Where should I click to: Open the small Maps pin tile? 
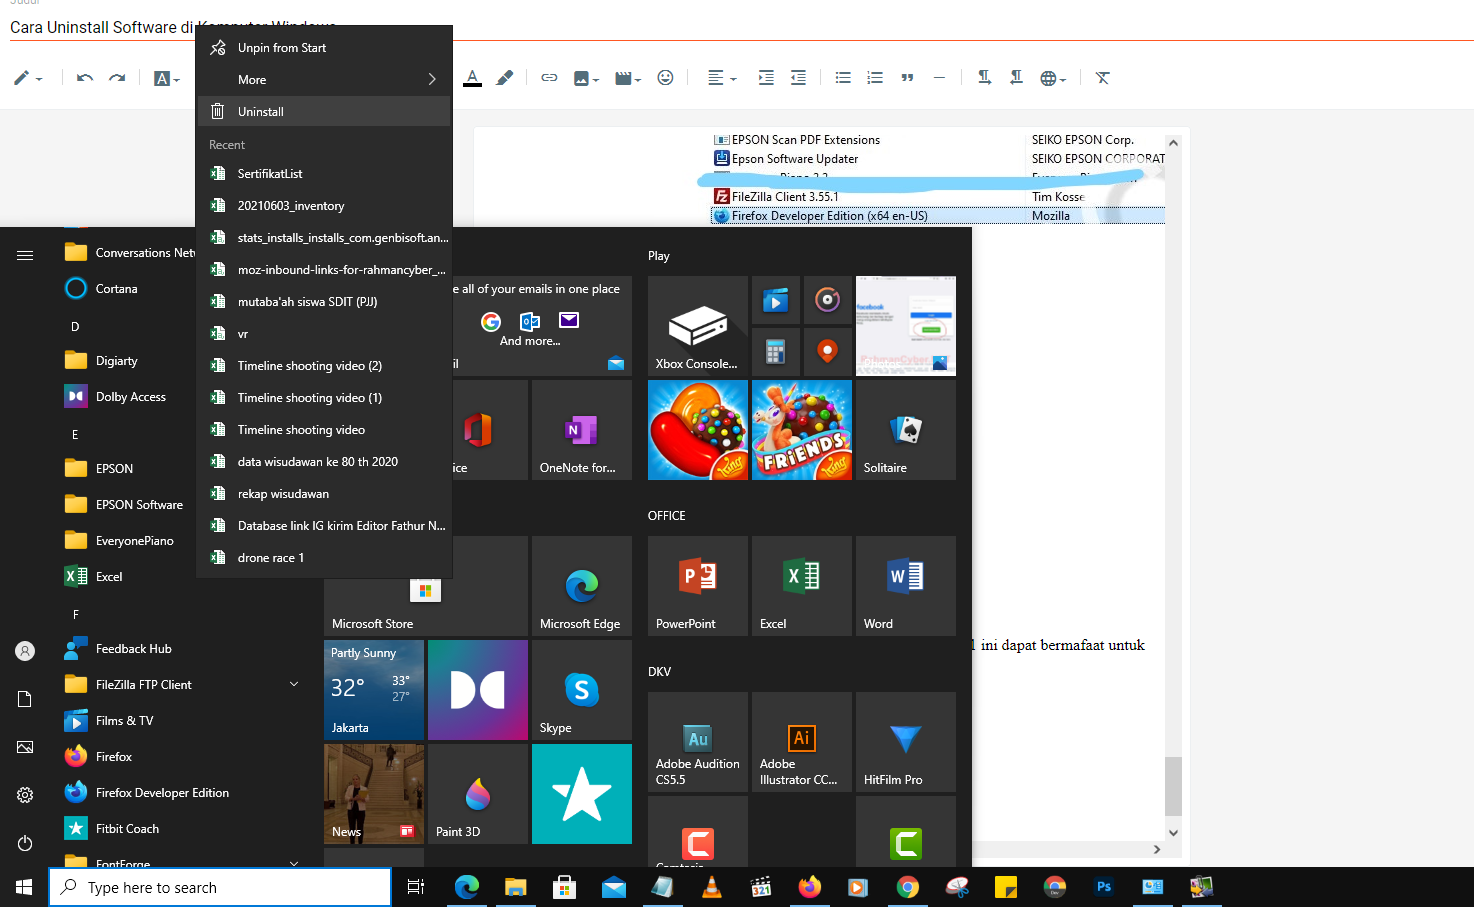click(x=828, y=352)
